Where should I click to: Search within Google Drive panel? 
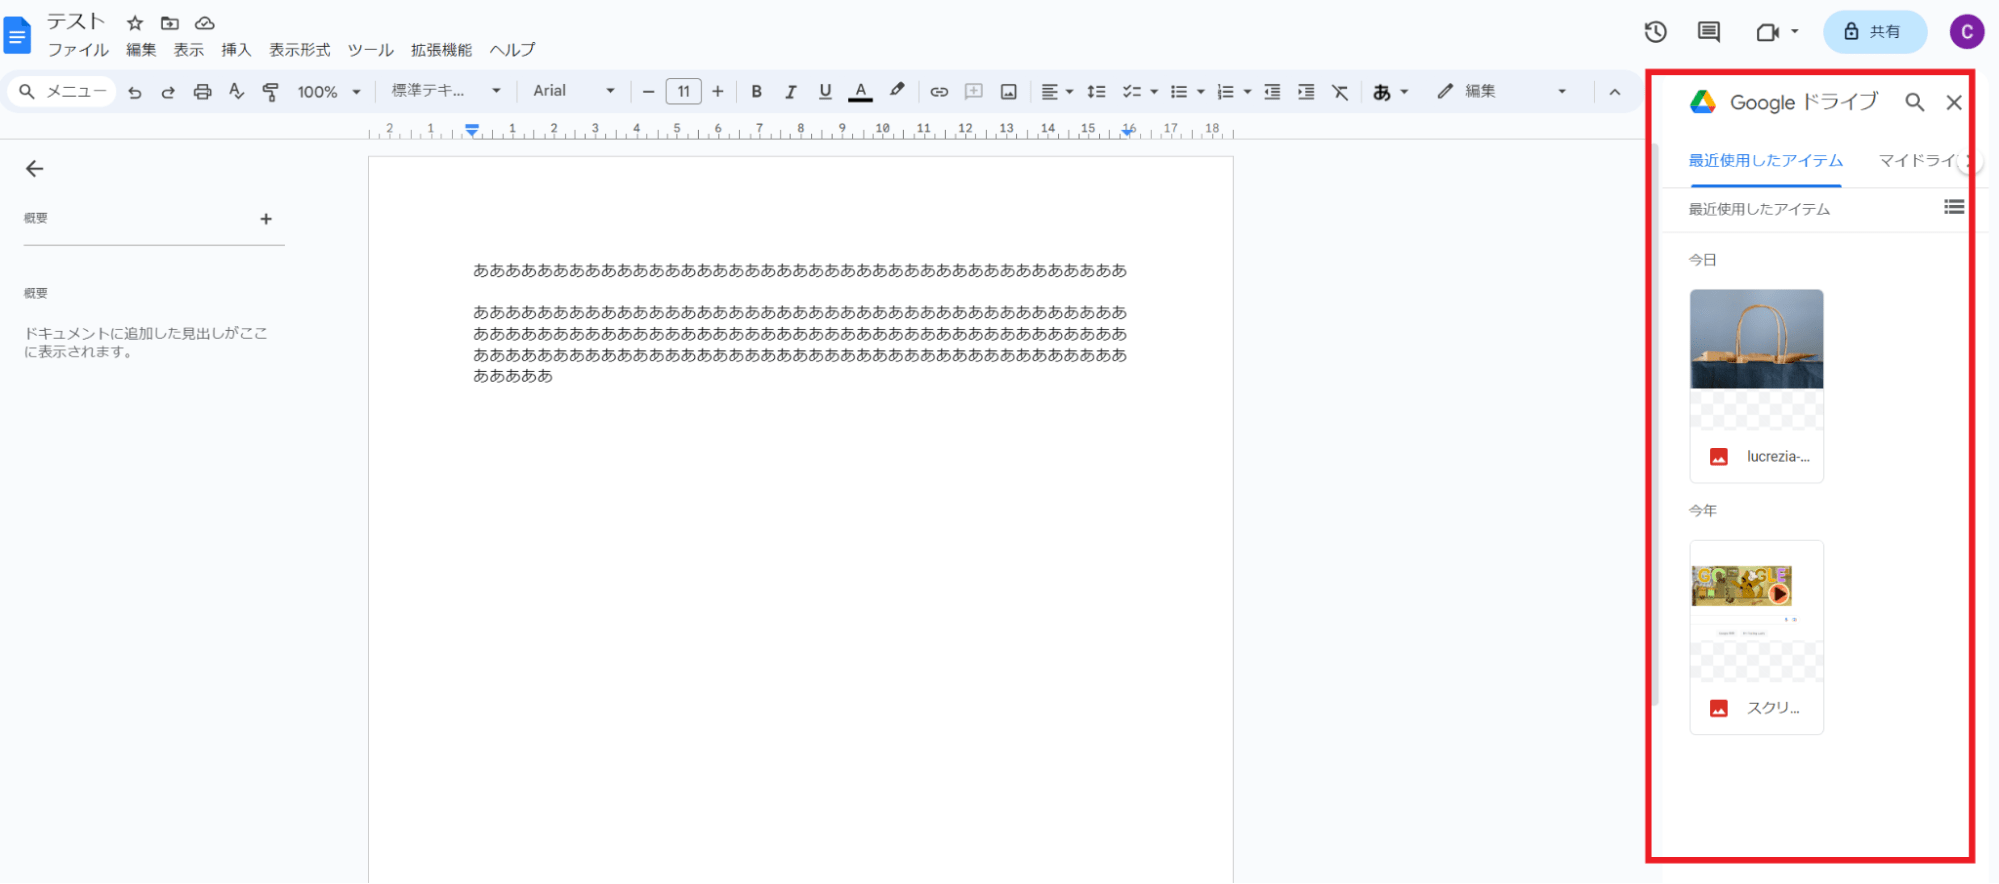pyautogui.click(x=1914, y=102)
